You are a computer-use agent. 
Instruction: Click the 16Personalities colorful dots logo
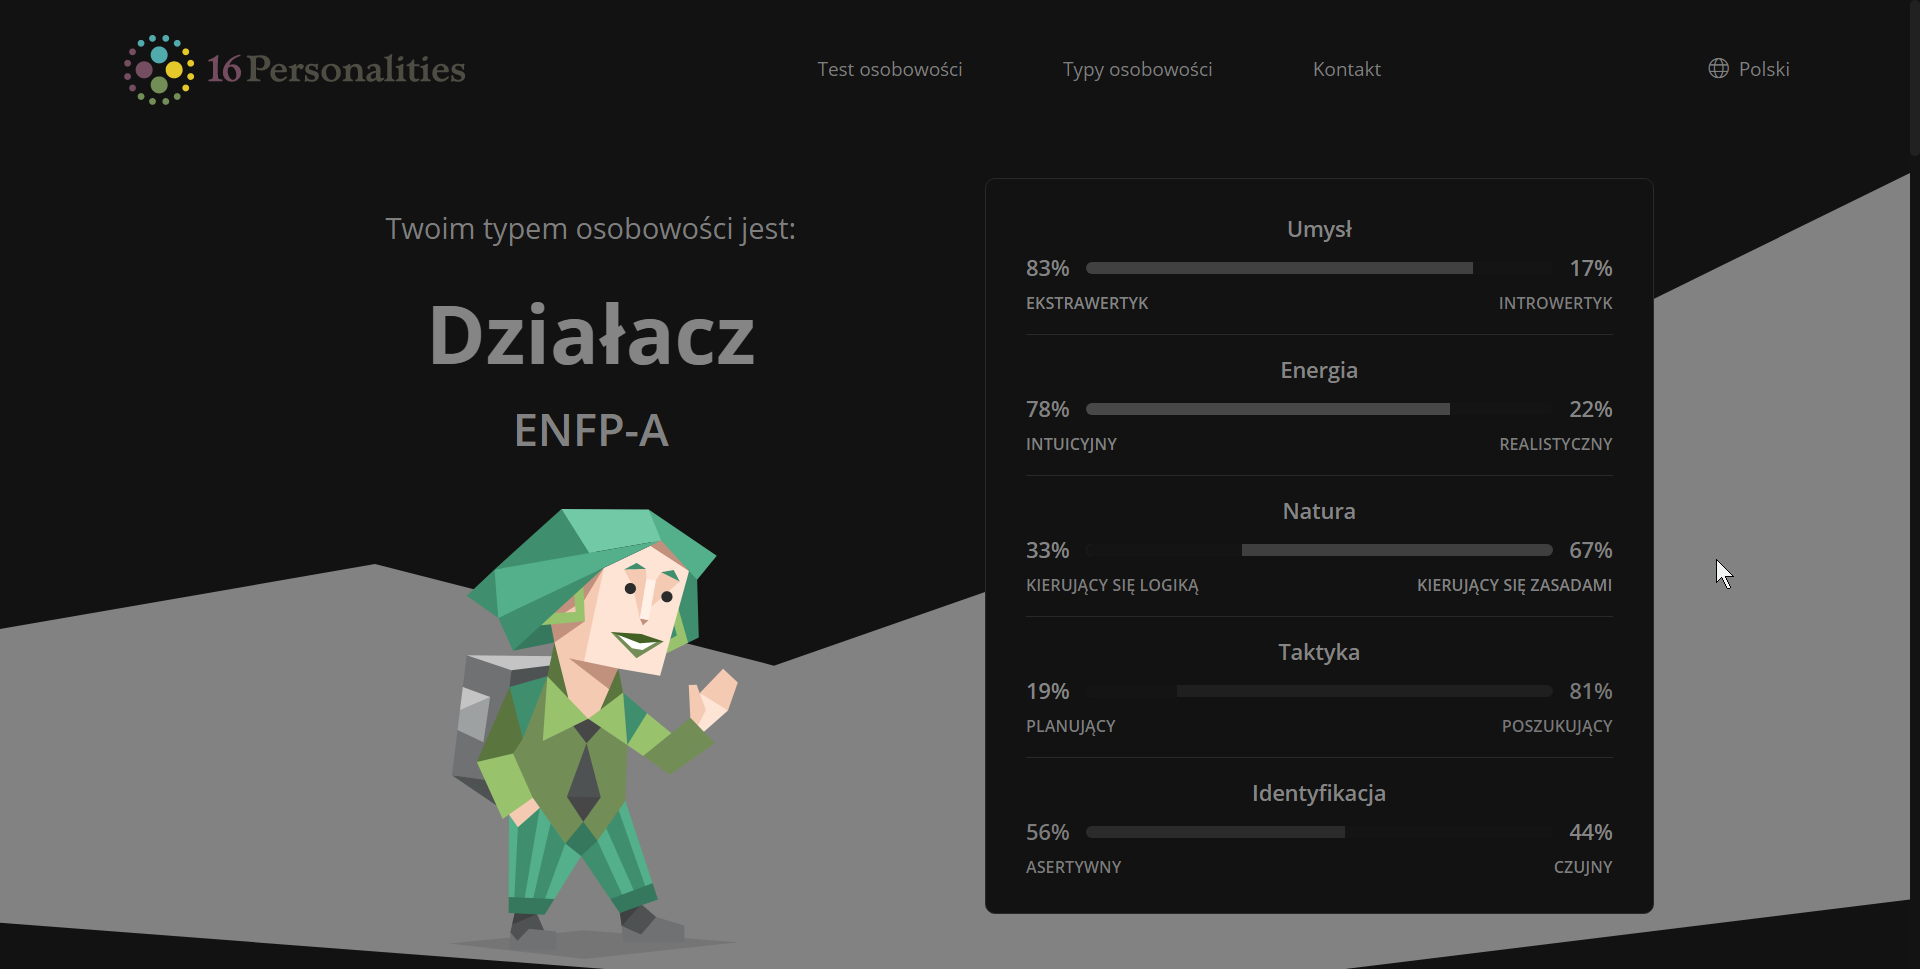(159, 70)
